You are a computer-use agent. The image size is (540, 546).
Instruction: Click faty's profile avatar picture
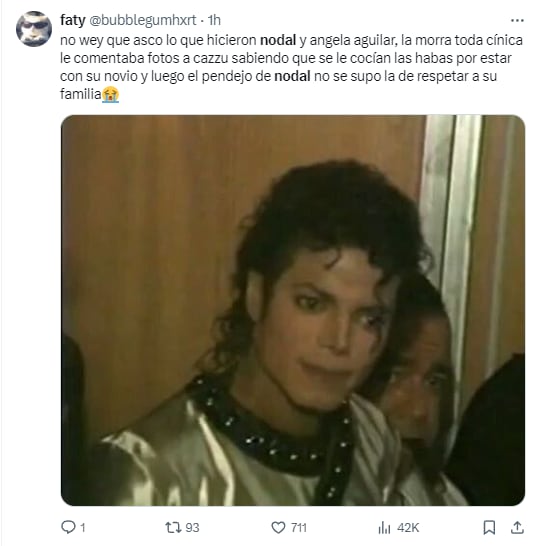(34, 29)
